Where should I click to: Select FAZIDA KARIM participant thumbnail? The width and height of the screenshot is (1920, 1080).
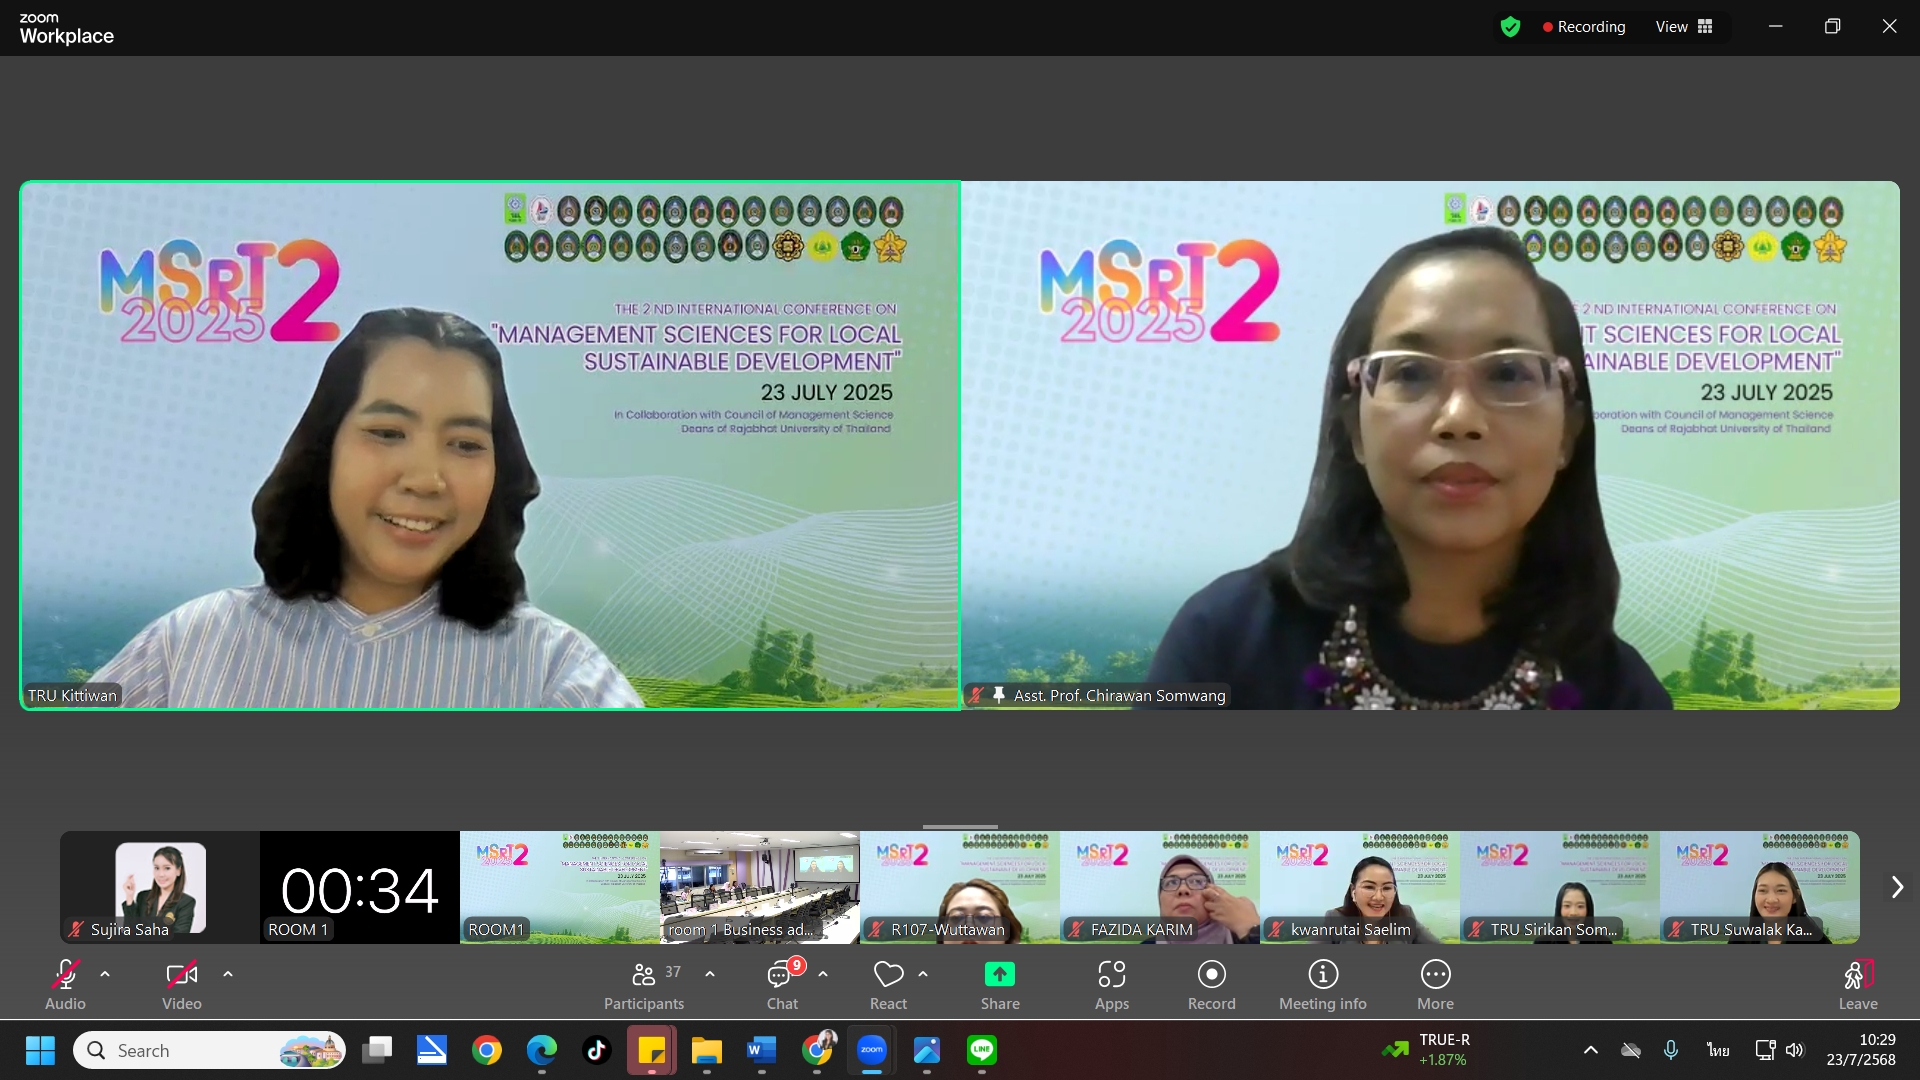pyautogui.click(x=1160, y=887)
